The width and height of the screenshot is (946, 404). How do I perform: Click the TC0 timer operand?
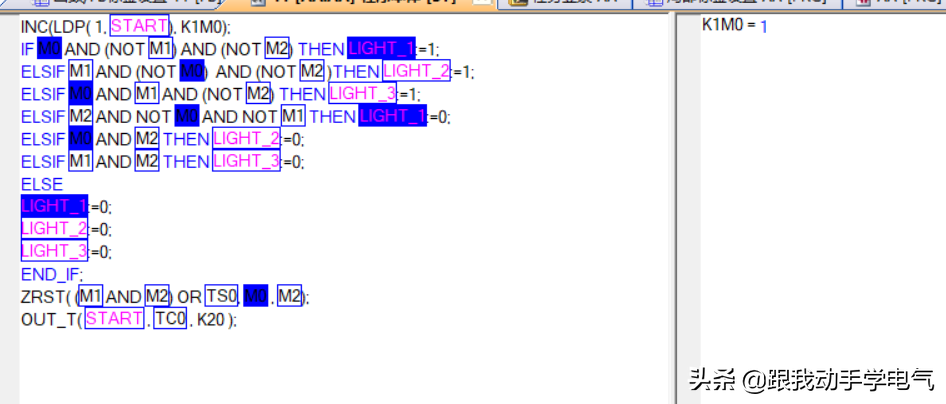pyautogui.click(x=170, y=320)
